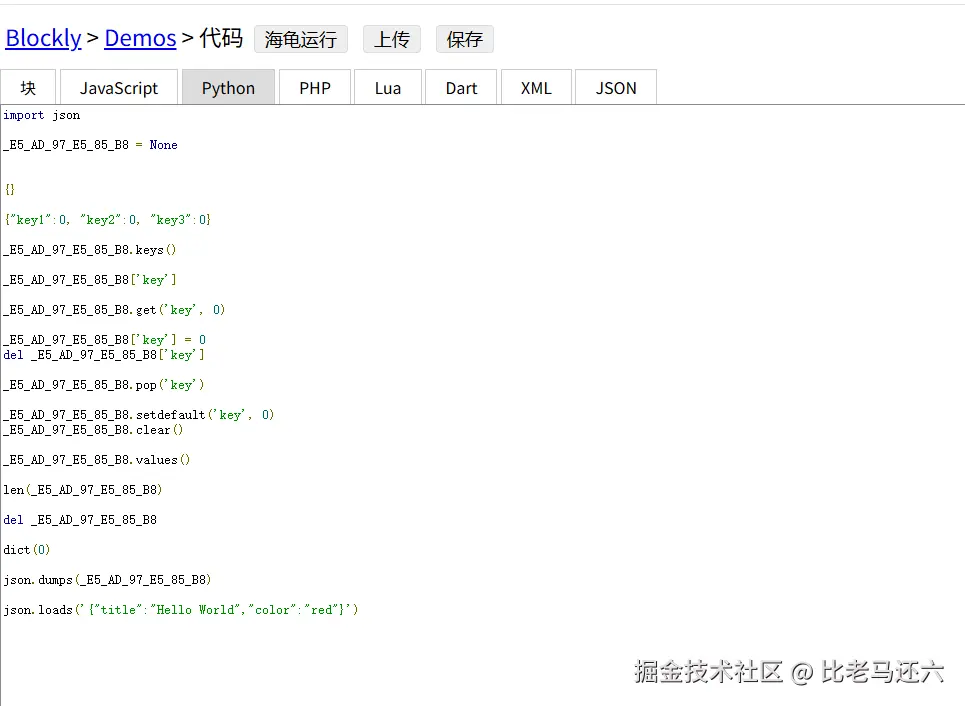The image size is (965, 706).
Task: Click the '.values()' code line
Action: click(x=97, y=460)
